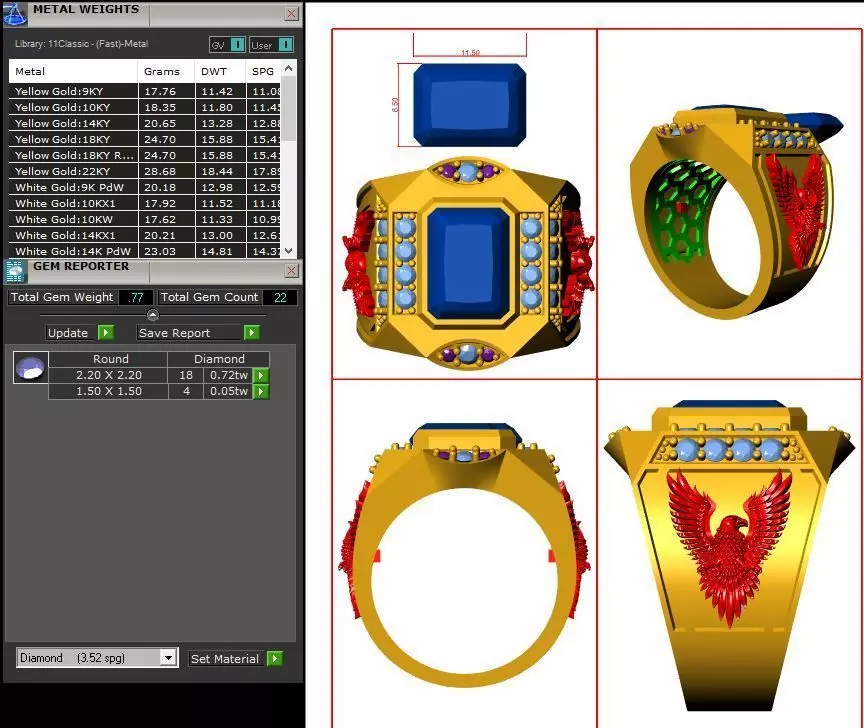This screenshot has height=728, width=864.
Task: Click the round gem thumbnail
Action: click(x=30, y=368)
